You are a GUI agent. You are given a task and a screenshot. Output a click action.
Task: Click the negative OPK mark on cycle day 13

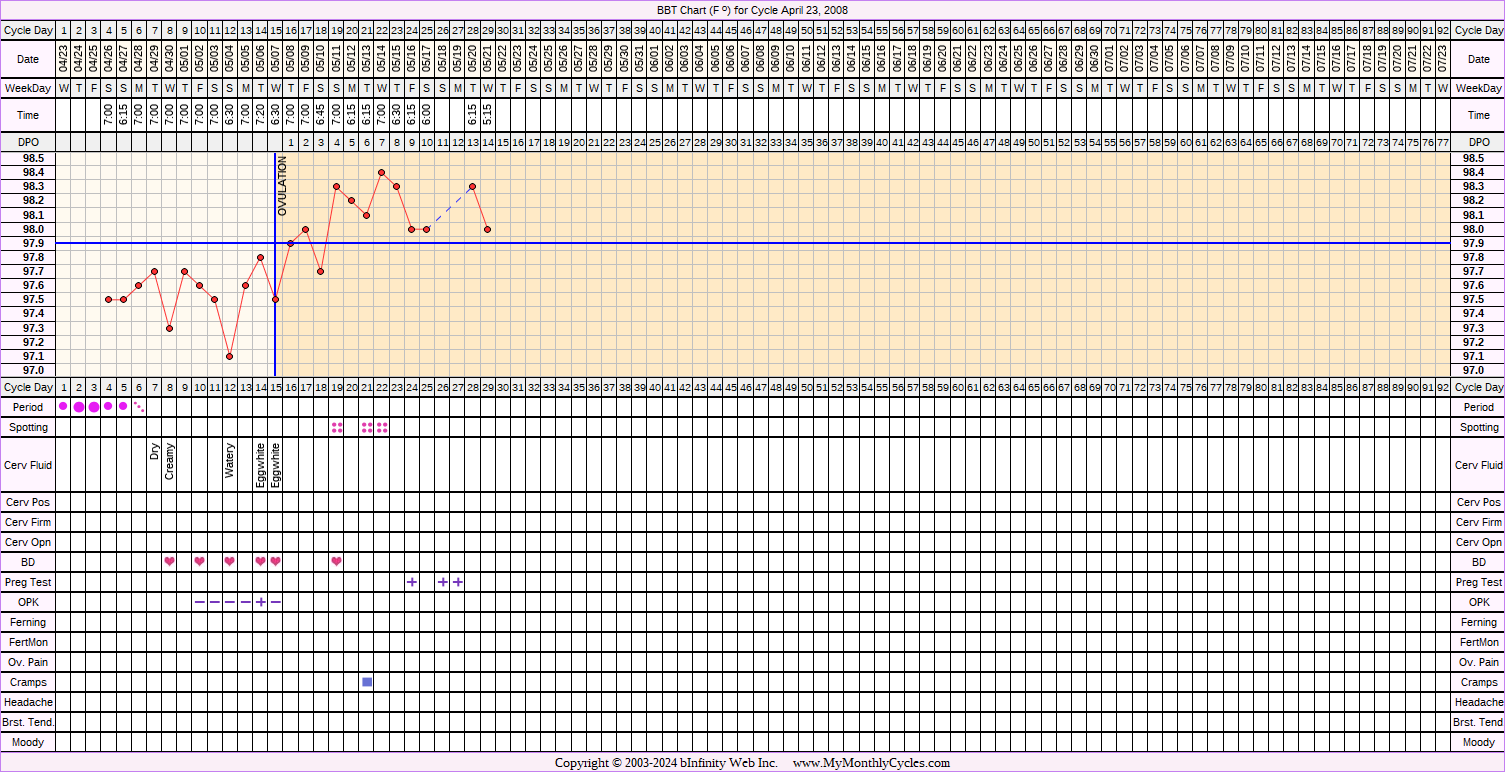click(x=245, y=602)
